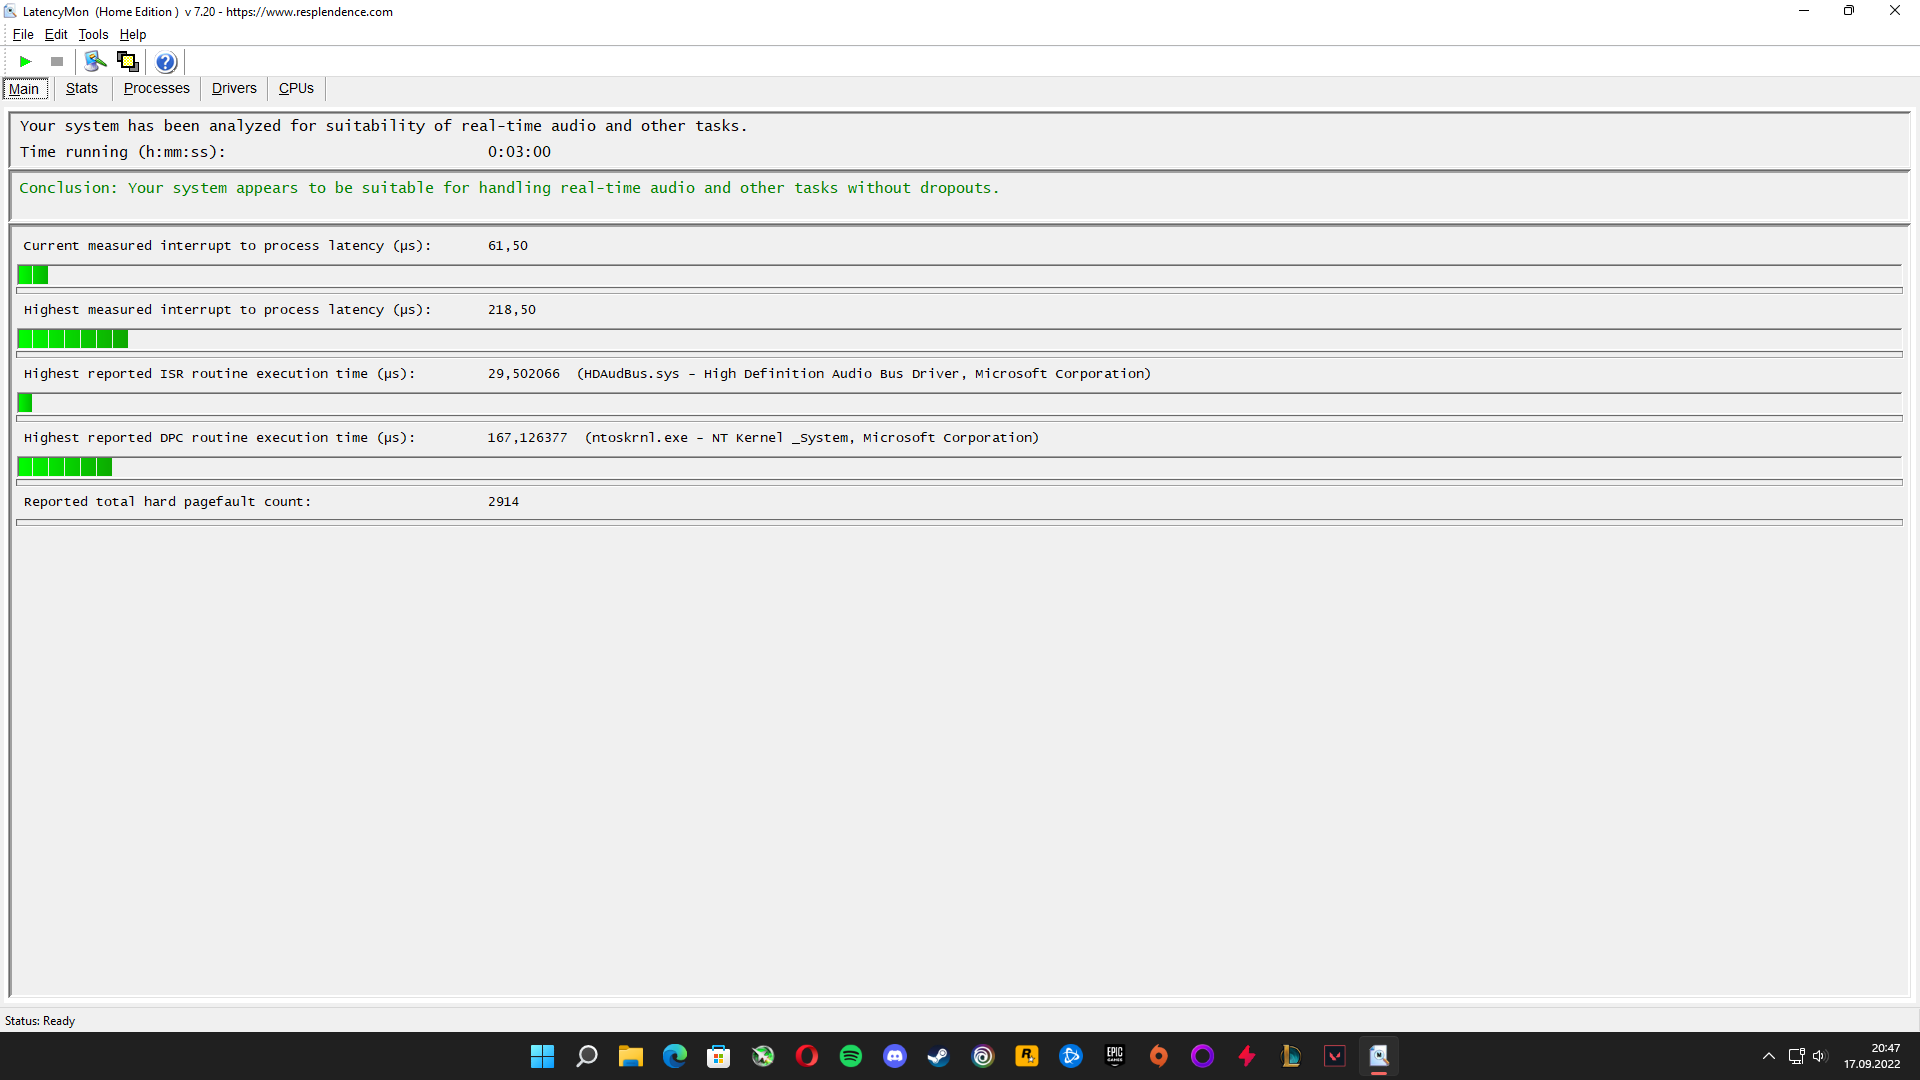
Task: Open Spotify from the taskbar
Action: pos(851,1056)
